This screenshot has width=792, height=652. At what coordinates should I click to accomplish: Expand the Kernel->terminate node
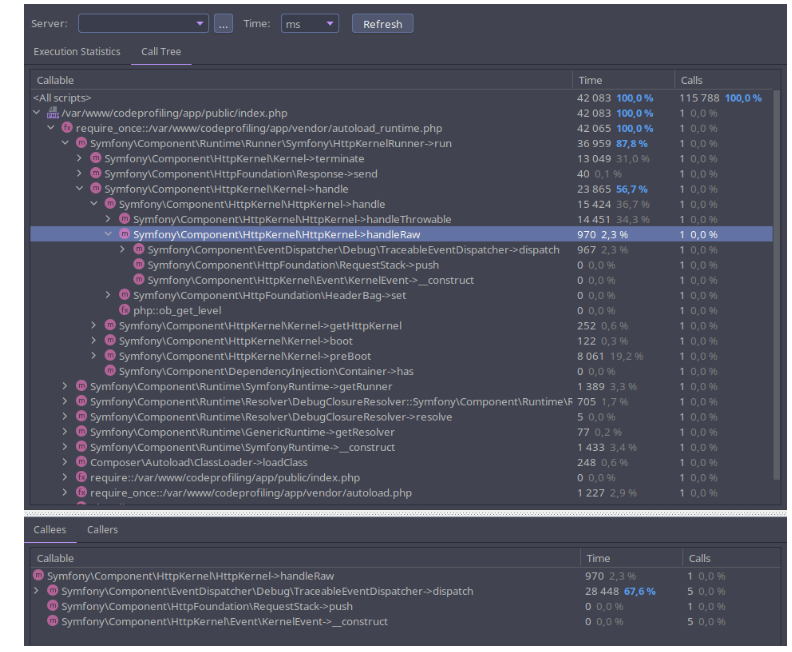tap(79, 158)
